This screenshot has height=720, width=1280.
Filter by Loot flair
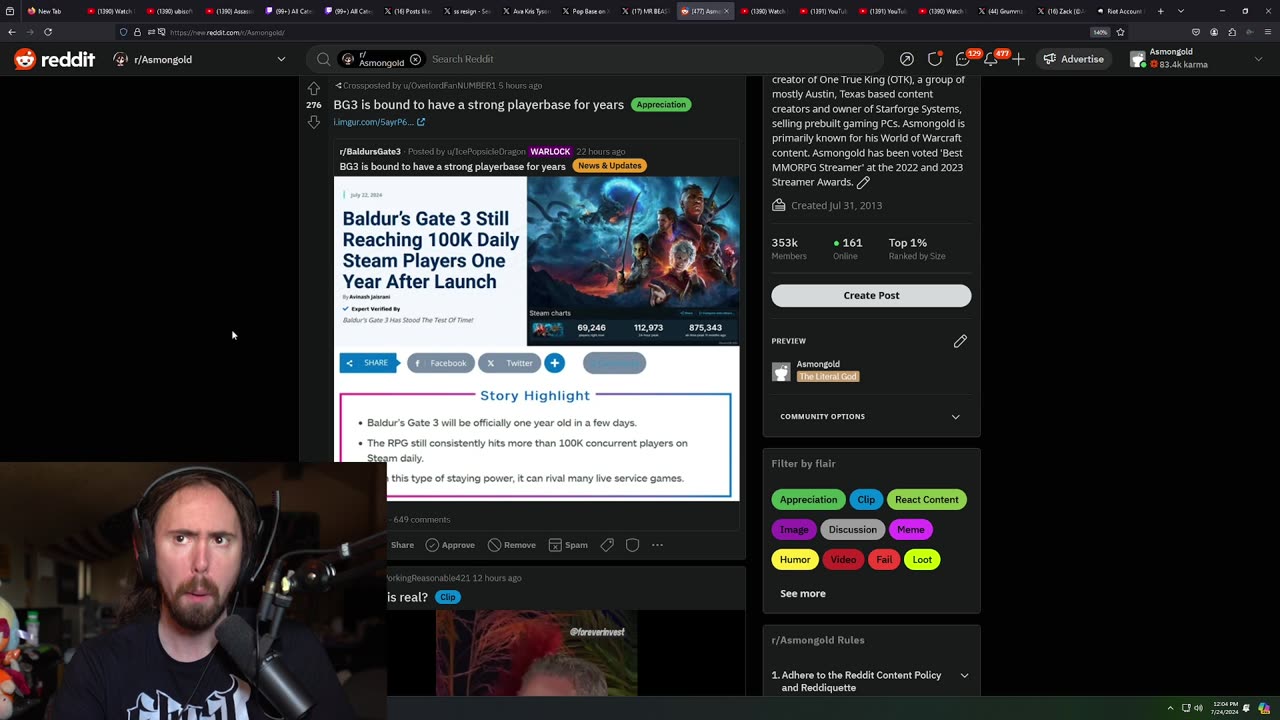922,560
